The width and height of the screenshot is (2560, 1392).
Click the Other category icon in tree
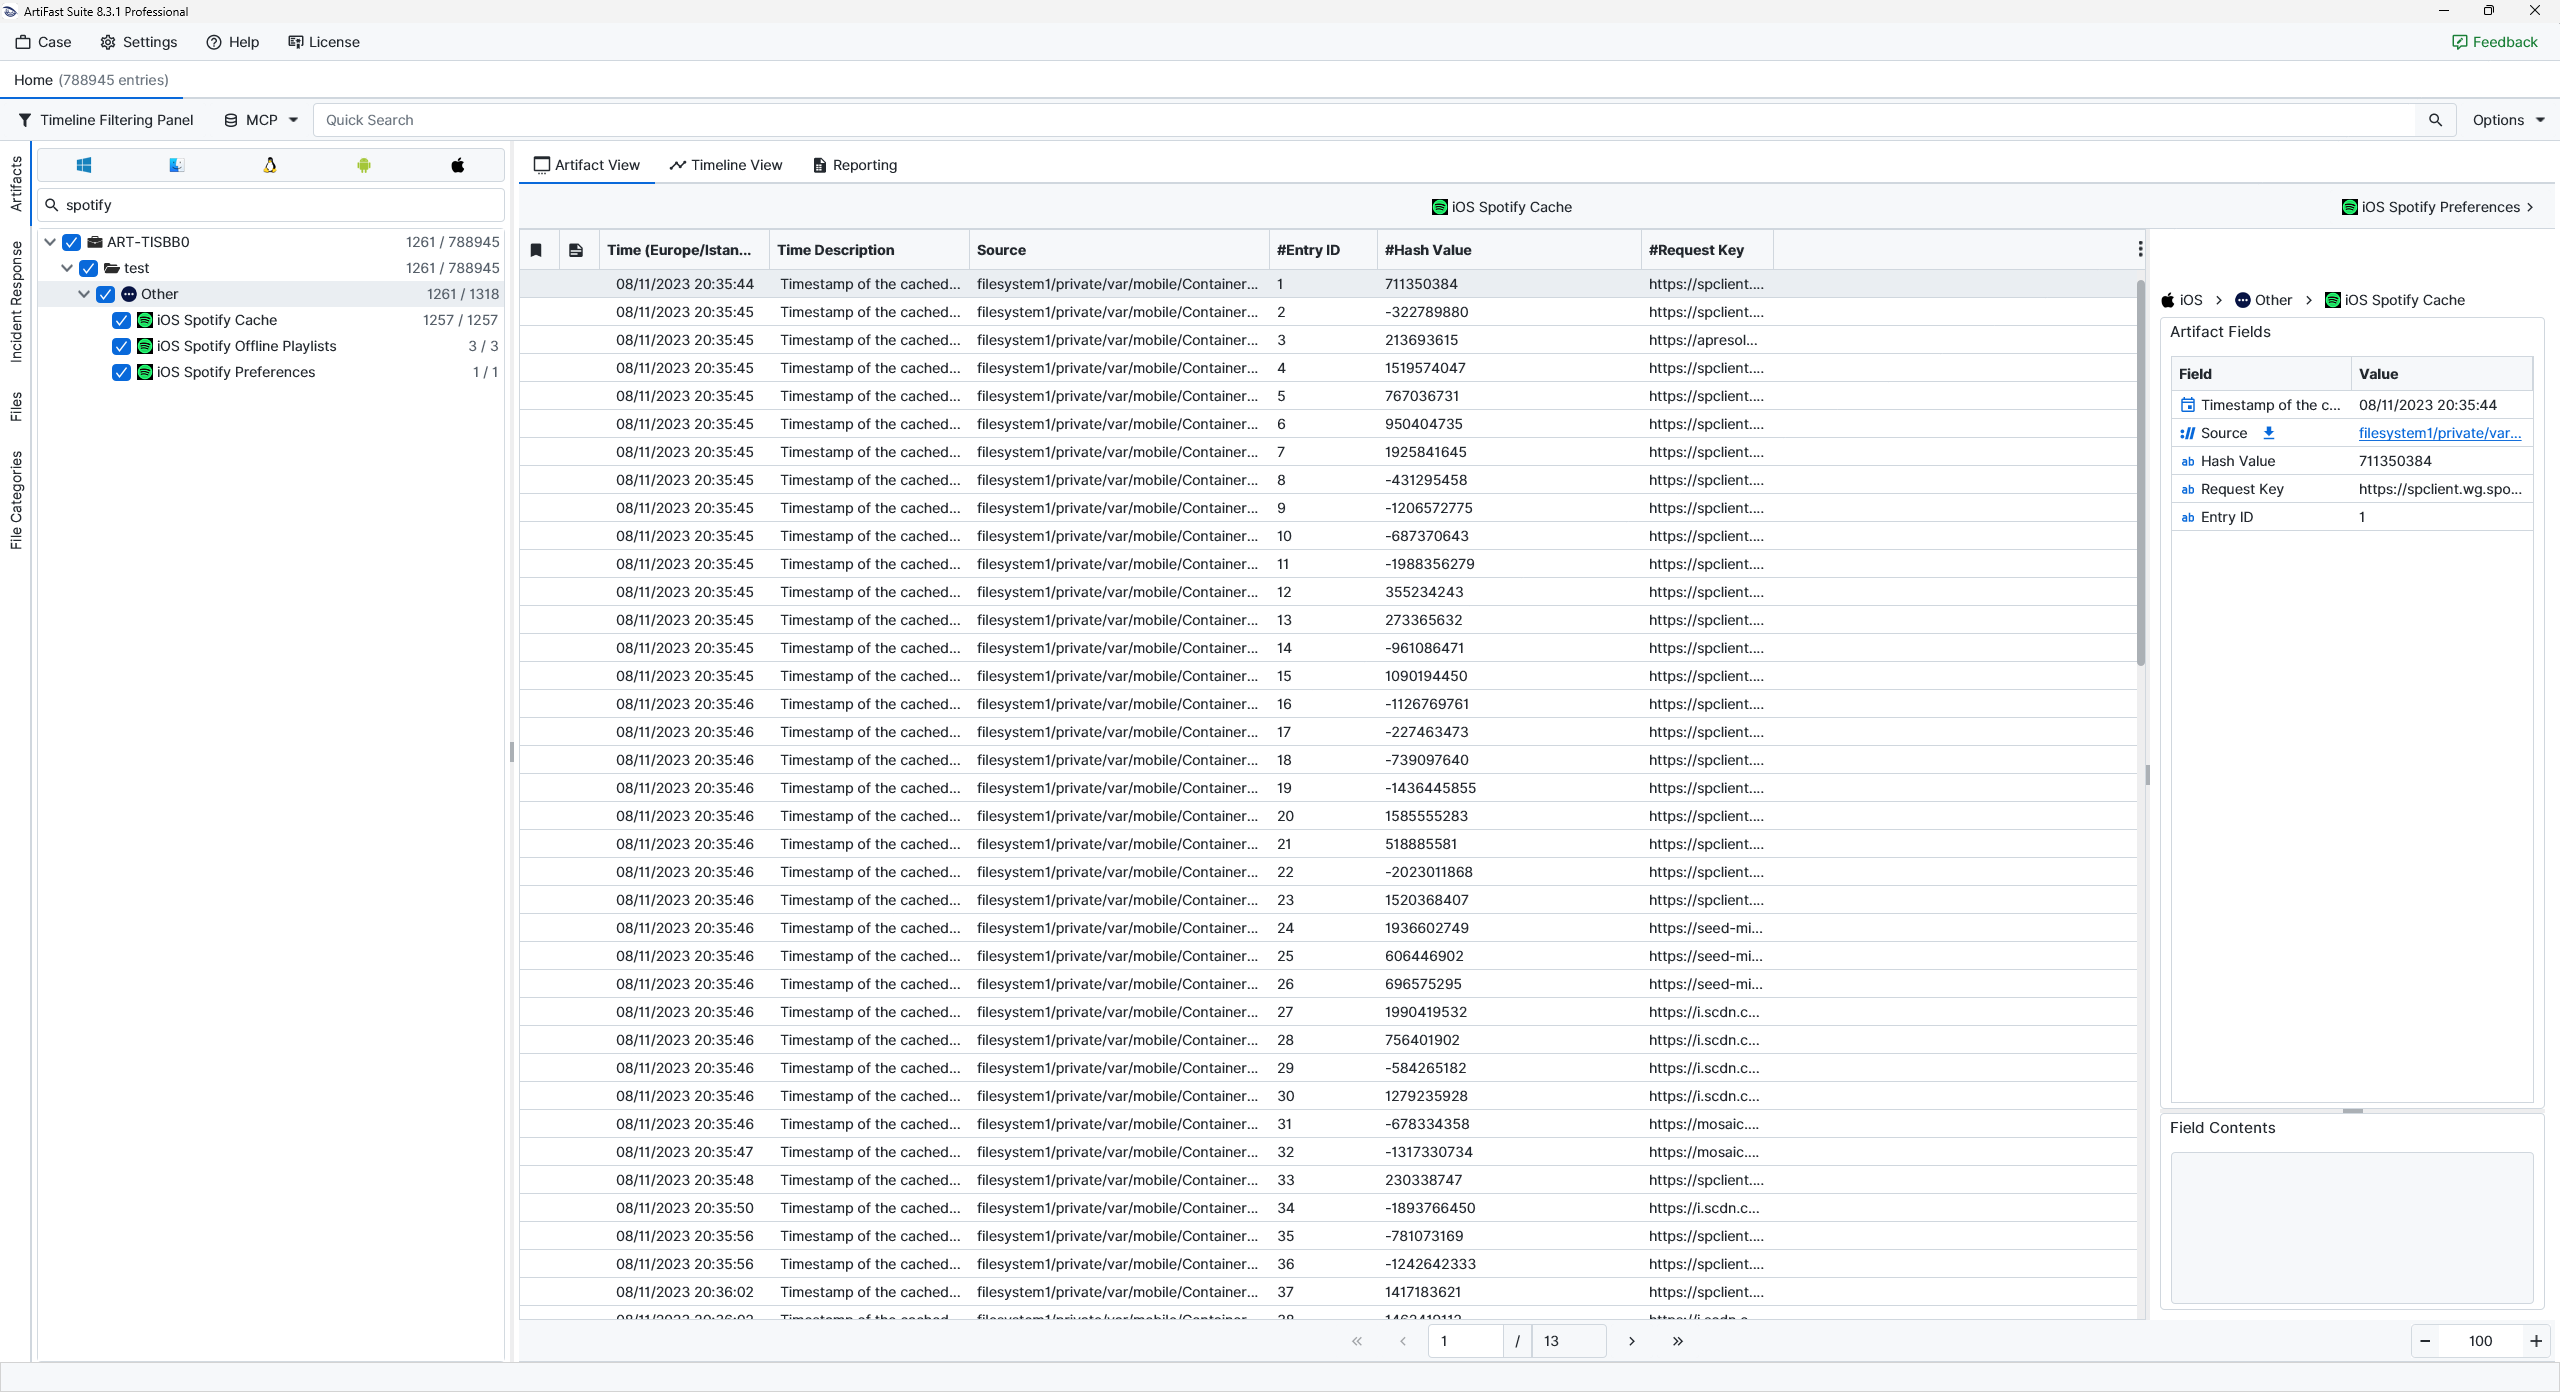tap(129, 294)
